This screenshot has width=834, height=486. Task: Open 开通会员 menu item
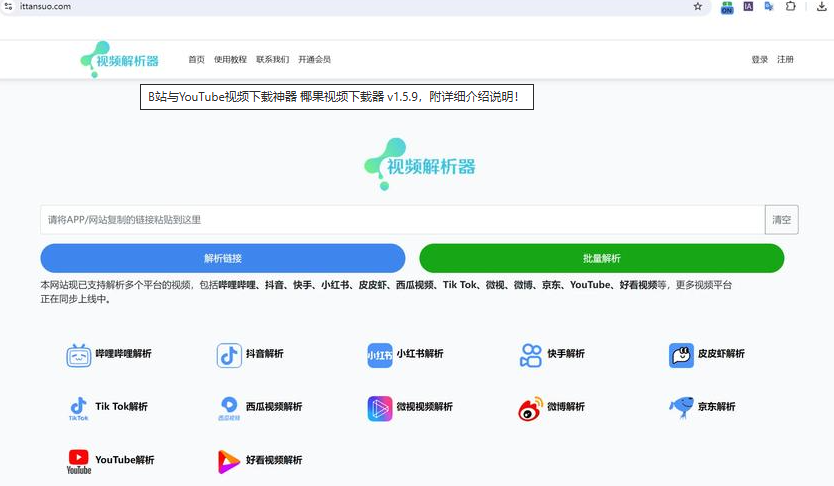pos(314,60)
